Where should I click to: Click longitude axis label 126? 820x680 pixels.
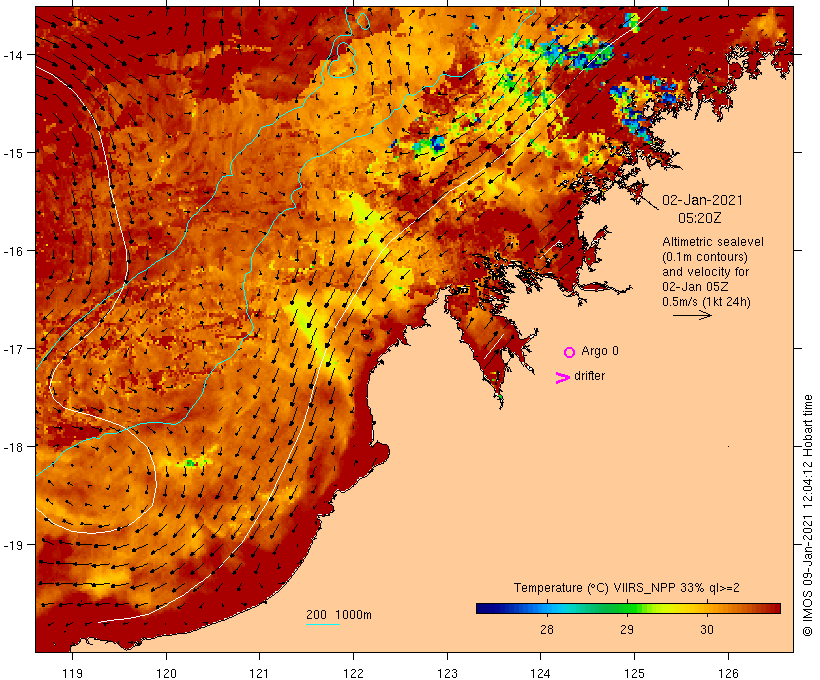point(728,673)
